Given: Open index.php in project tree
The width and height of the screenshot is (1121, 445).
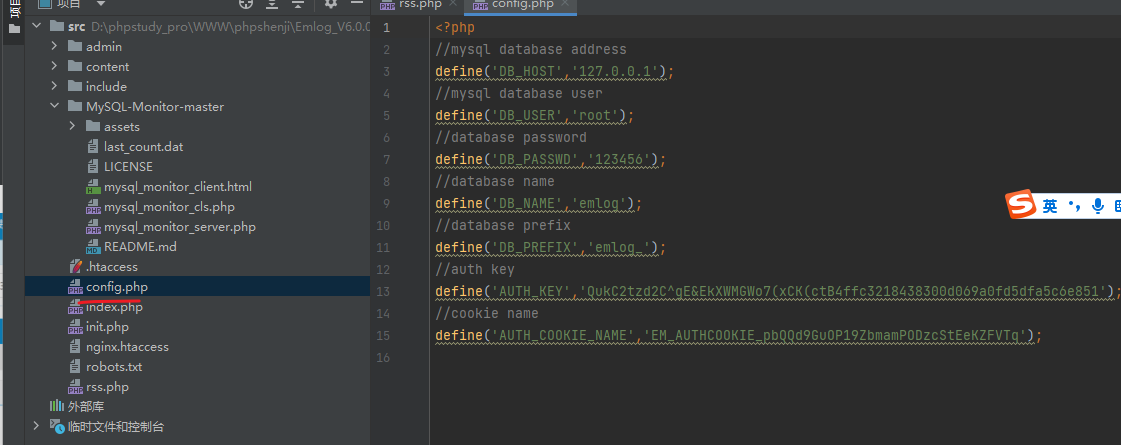Looking at the screenshot, I should tap(114, 307).
